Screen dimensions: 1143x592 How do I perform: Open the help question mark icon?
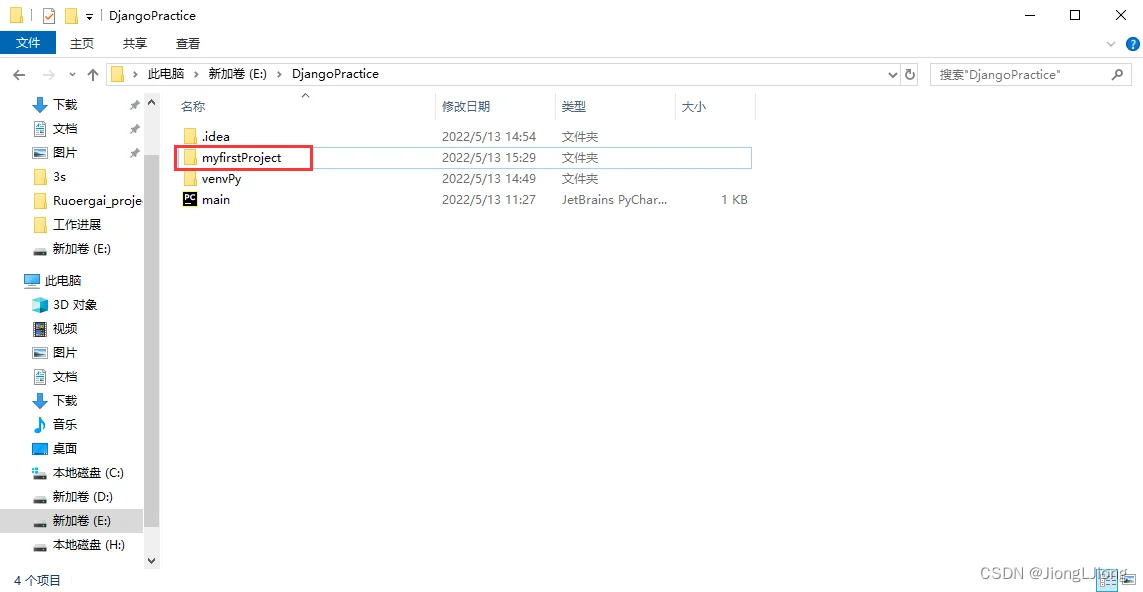[x=1132, y=44]
